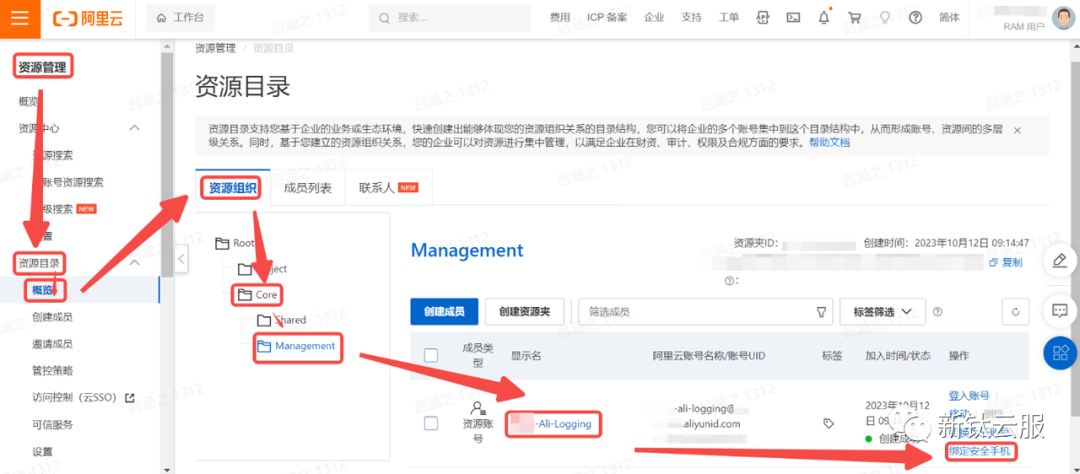Image resolution: width=1080 pixels, height=474 pixels.
Task: Open 设置 at the sidebar bottom
Action: coord(42,451)
